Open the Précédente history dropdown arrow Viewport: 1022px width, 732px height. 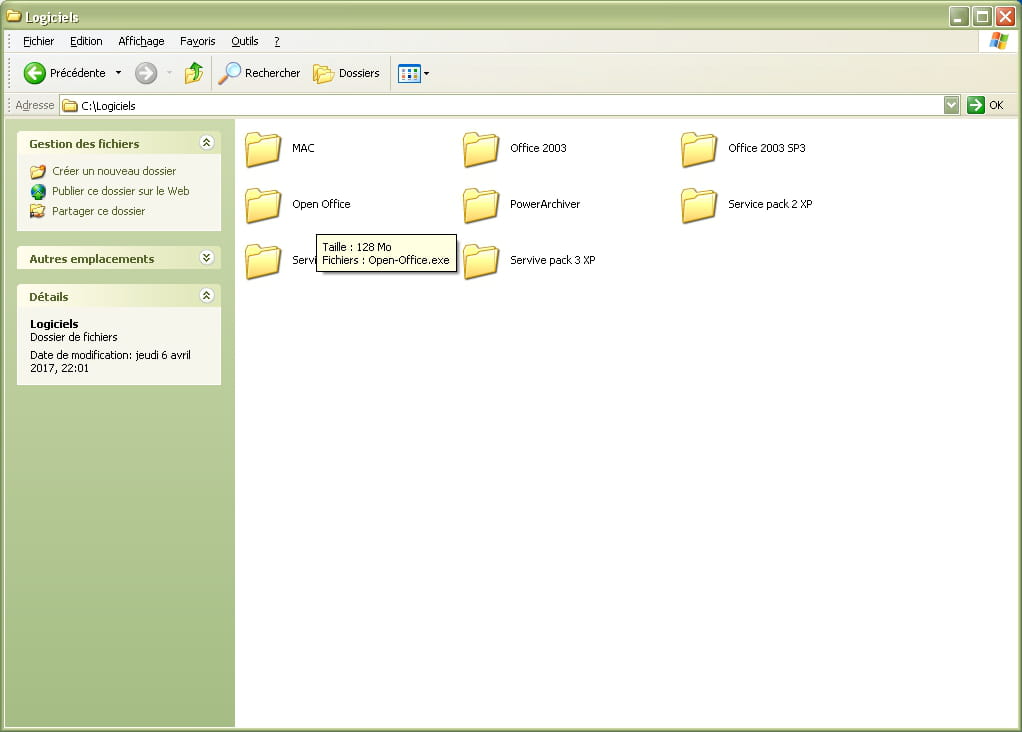click(x=118, y=73)
